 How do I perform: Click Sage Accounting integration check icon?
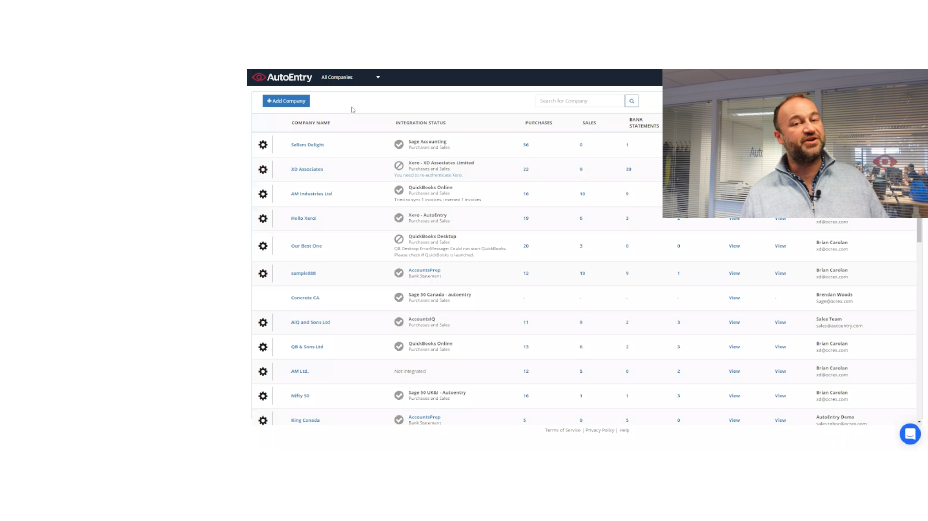(399, 144)
